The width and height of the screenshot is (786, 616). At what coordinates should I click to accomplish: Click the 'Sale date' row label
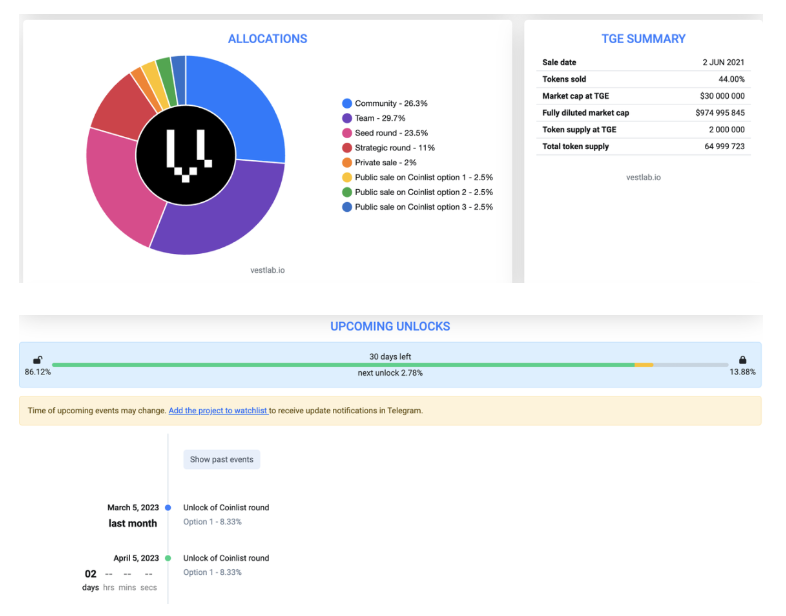pyautogui.click(x=559, y=62)
